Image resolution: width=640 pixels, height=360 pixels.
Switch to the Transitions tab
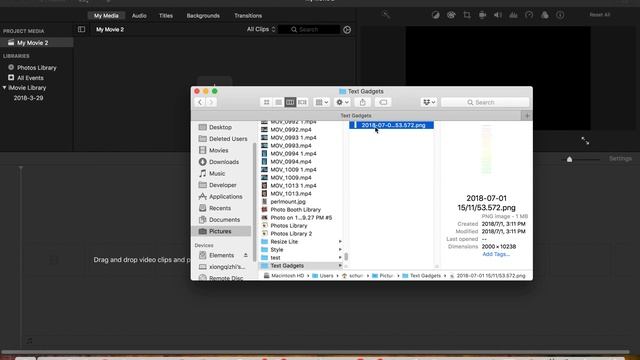point(248,16)
